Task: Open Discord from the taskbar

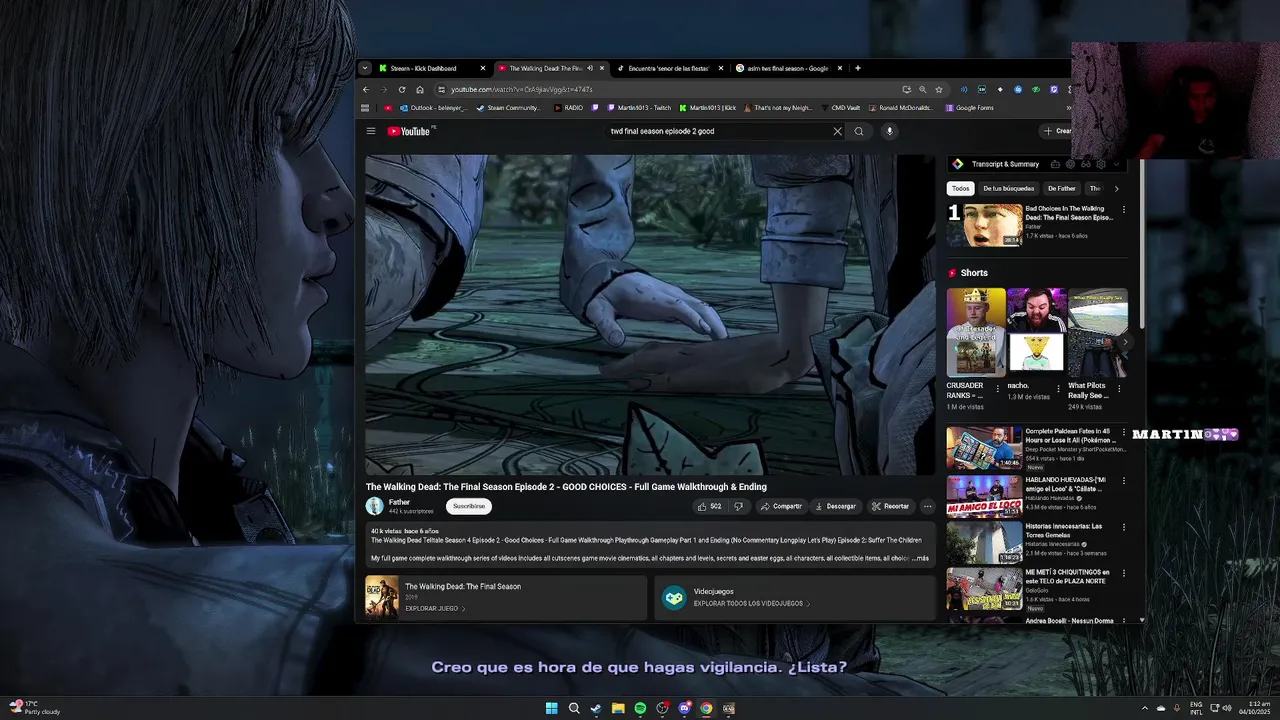Action: 684,708
